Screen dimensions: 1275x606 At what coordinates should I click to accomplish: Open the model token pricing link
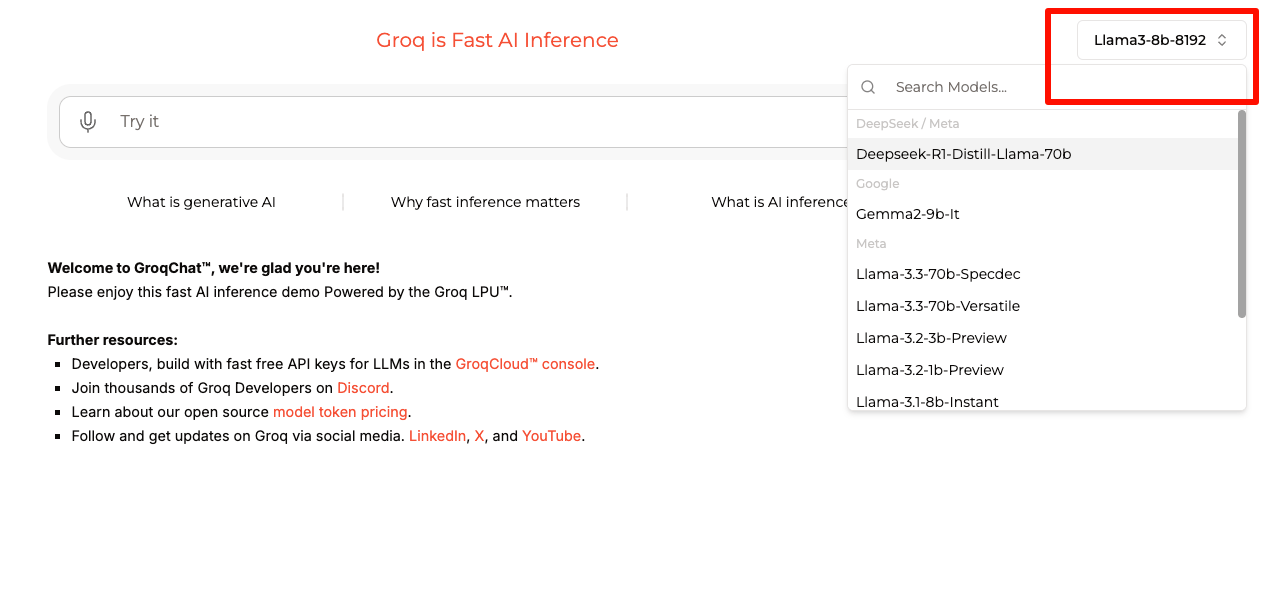pyautogui.click(x=340, y=412)
